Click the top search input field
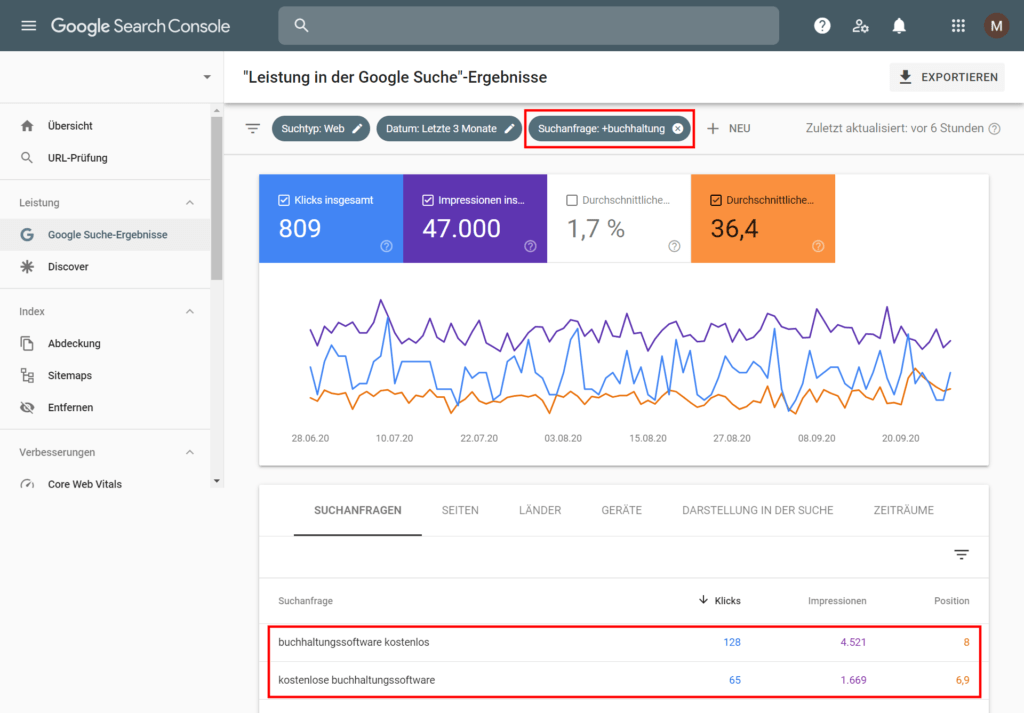Viewport: 1024px width, 713px height. 528,25
